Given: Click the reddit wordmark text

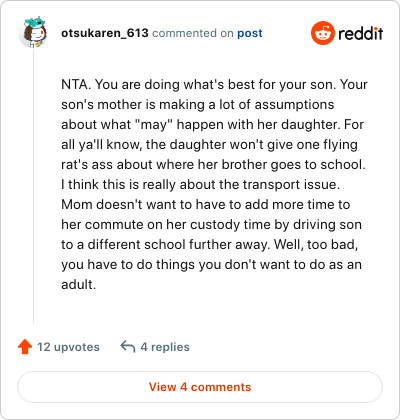Looking at the screenshot, I should click(360, 34).
